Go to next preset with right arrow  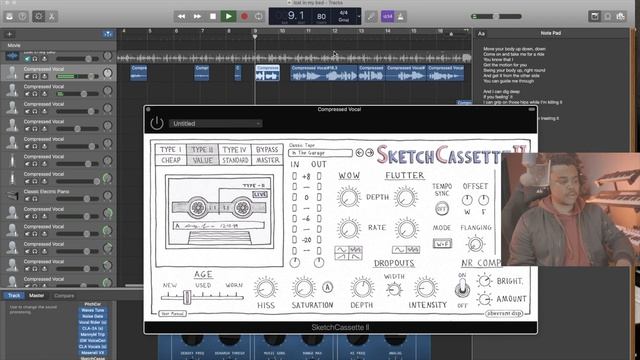369,153
